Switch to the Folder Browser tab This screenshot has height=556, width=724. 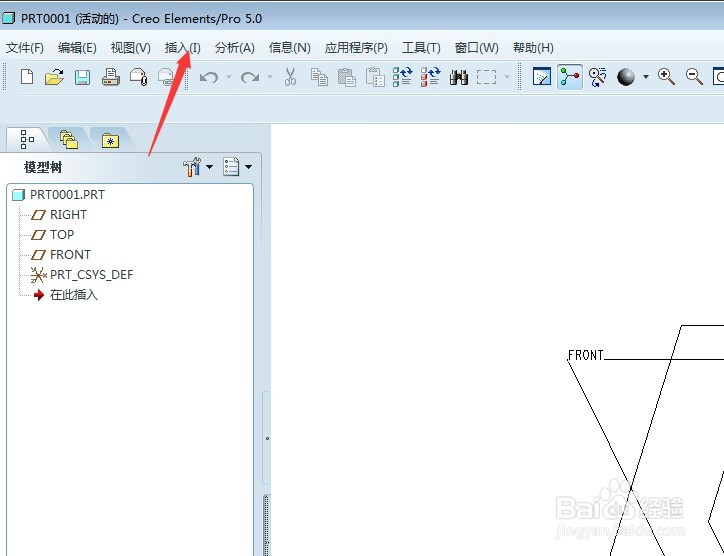[x=69, y=139]
